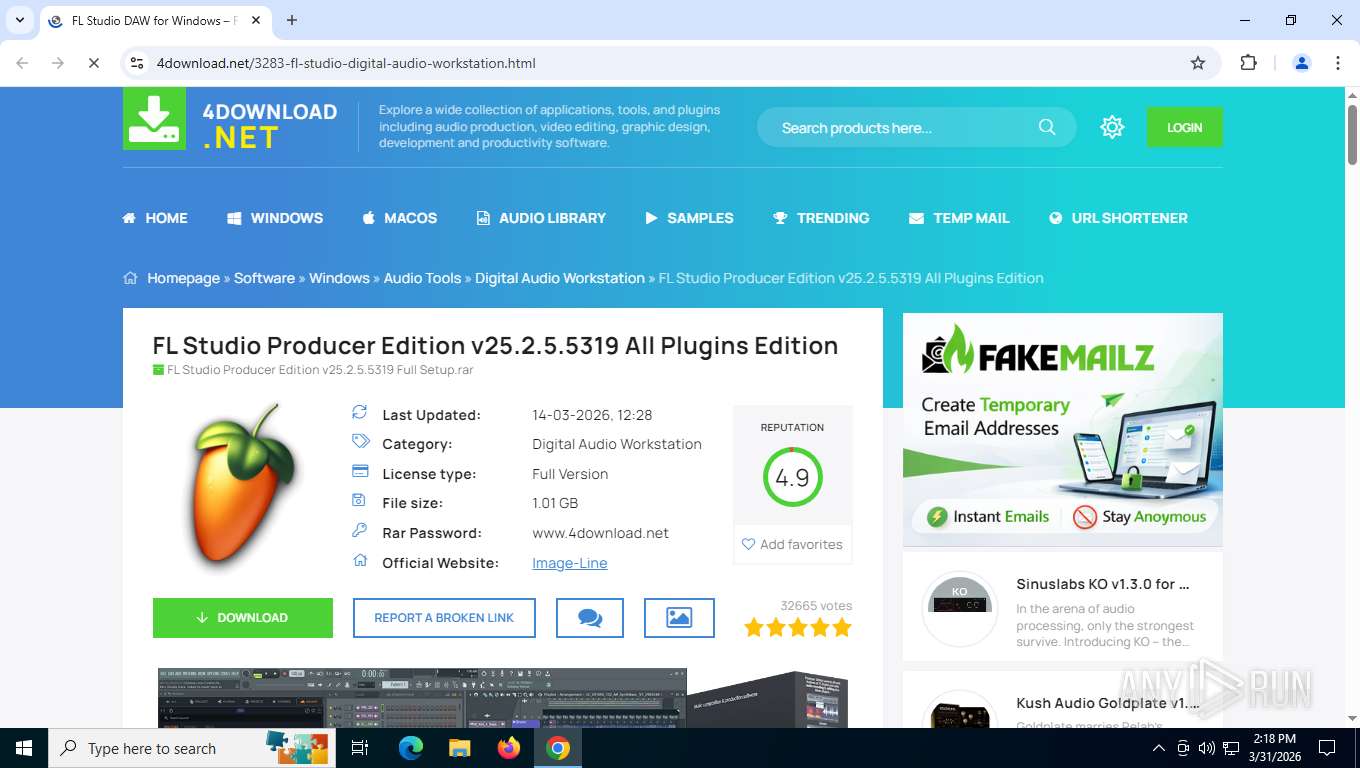Open the TEMP MAIL menu item
Screen dimensions: 1360x768
959,218
